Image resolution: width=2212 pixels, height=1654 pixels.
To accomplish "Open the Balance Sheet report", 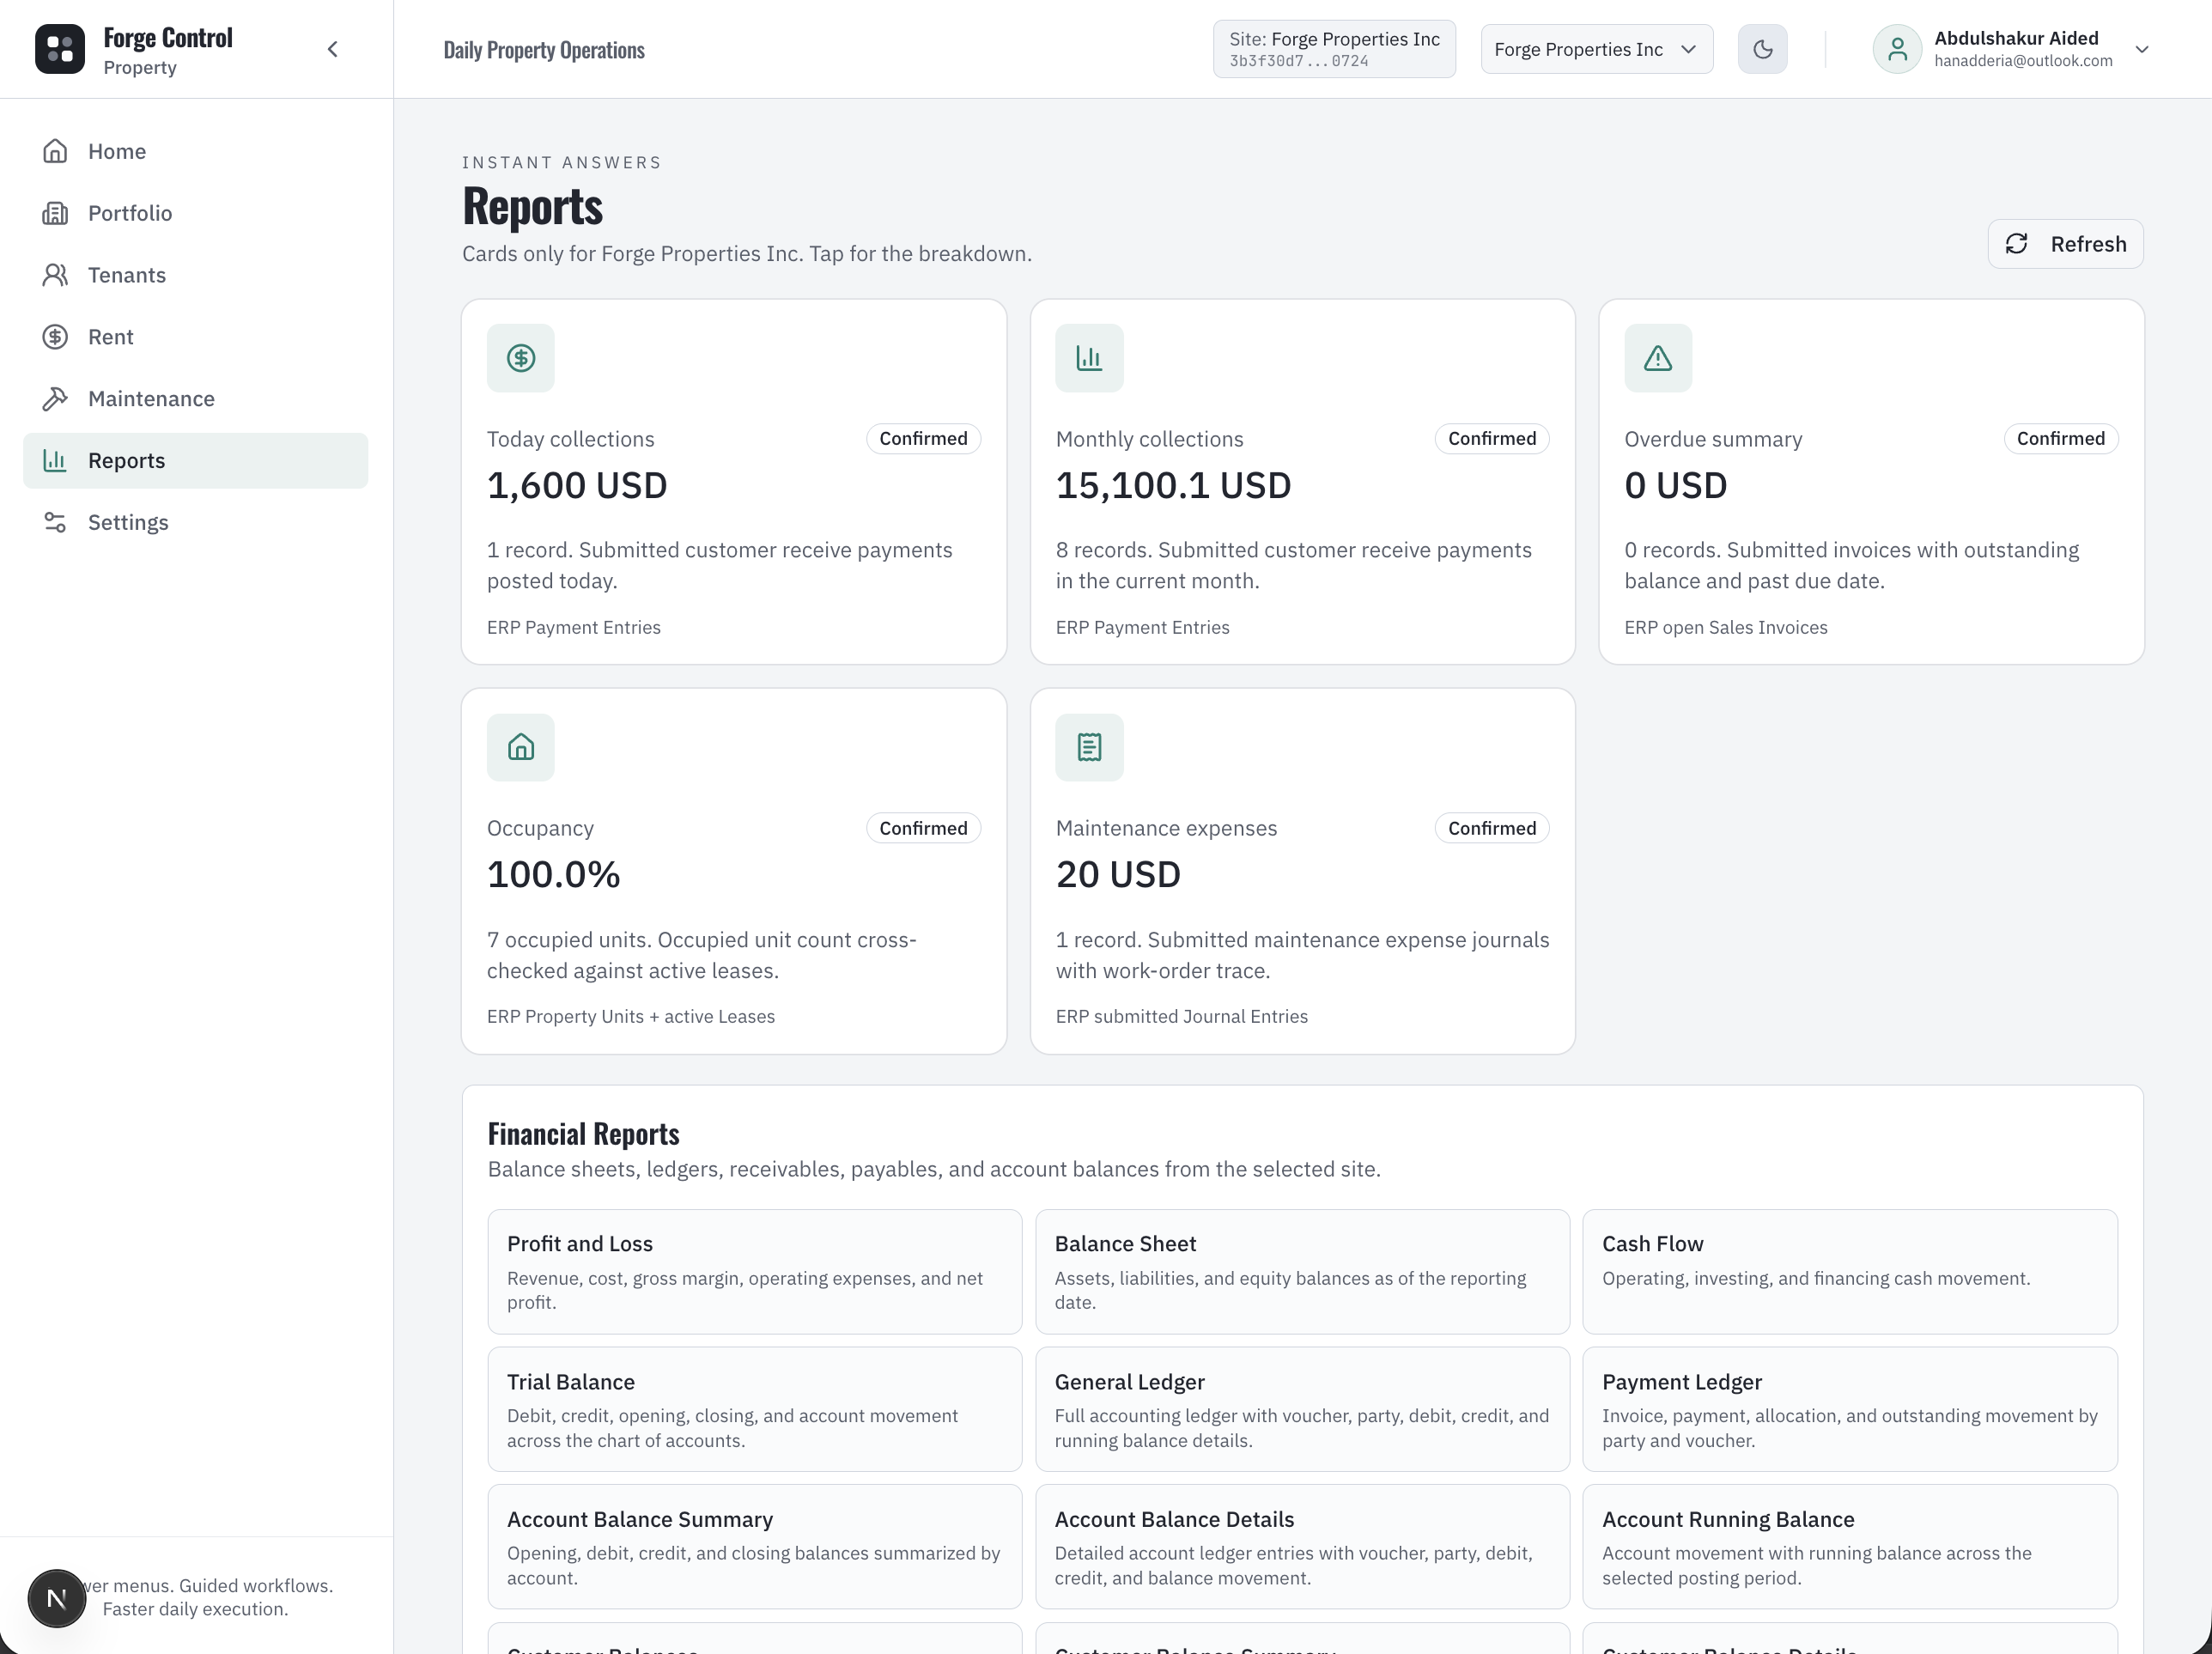I will 1302,1272.
